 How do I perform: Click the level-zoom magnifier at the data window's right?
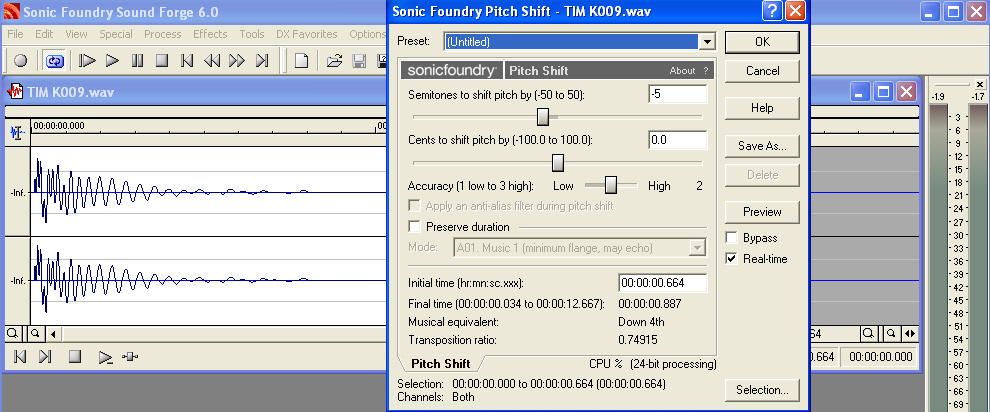(x=869, y=333)
